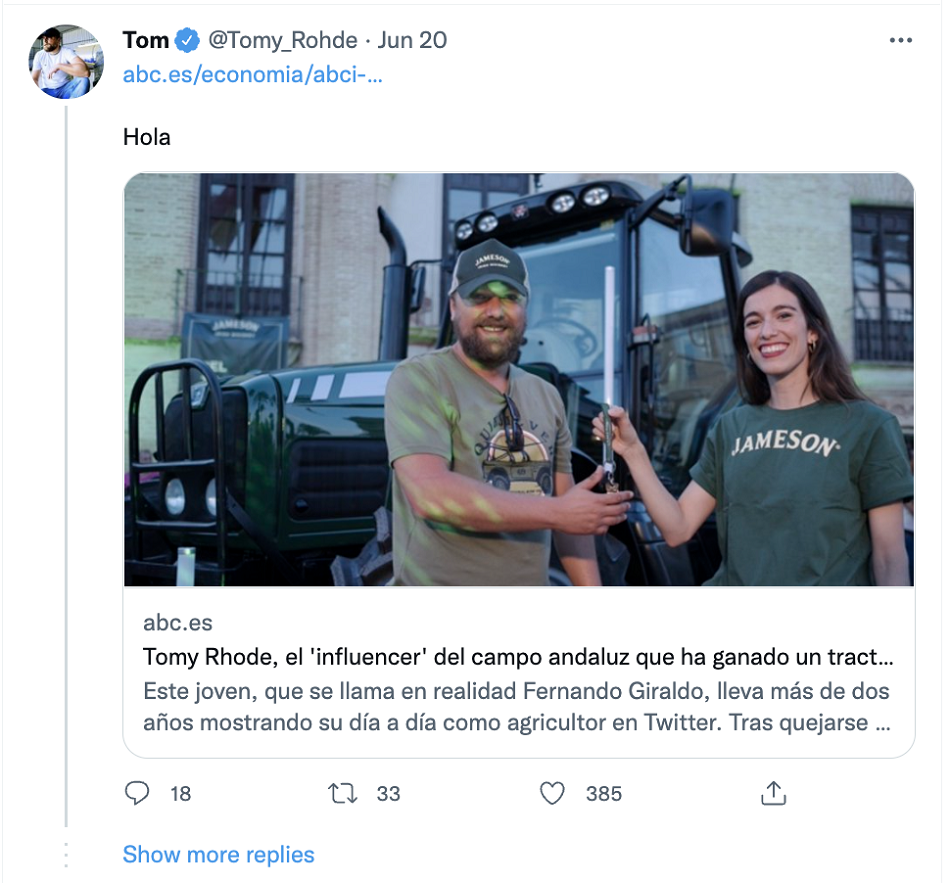Click the blue verified badge next to Tom
Viewport: 950px width, 883px height.
coord(187,40)
